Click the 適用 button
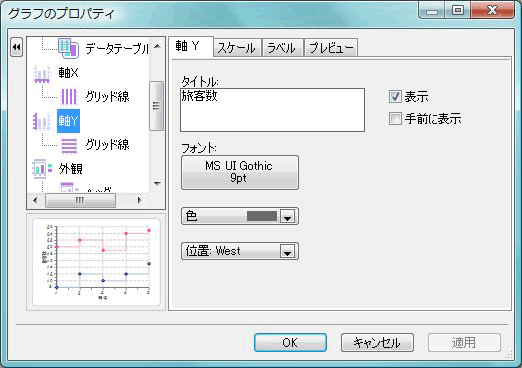Screen dimensions: 522x368 click(464, 342)
